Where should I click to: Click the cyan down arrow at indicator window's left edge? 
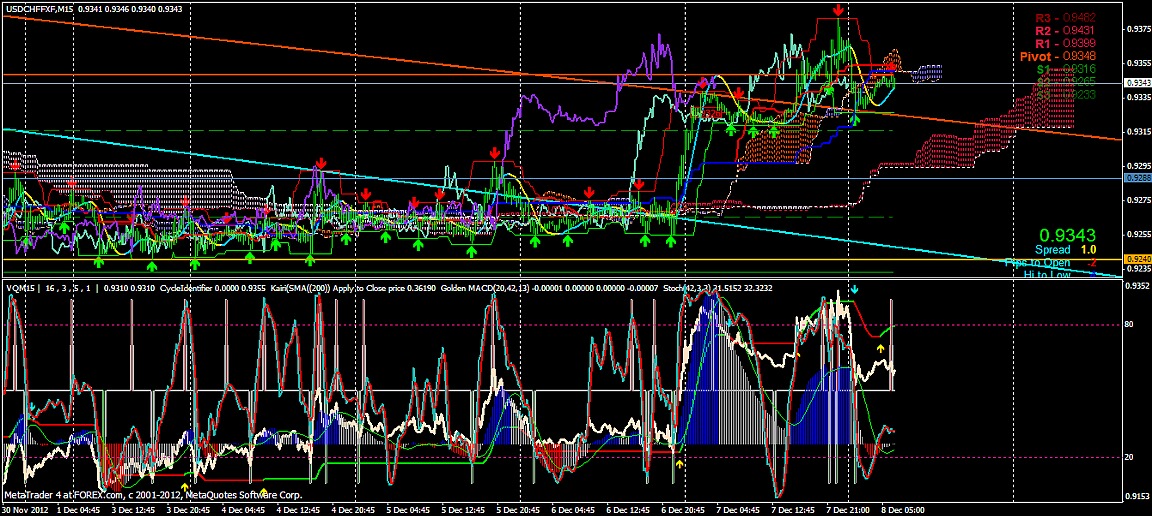click(x=31, y=408)
